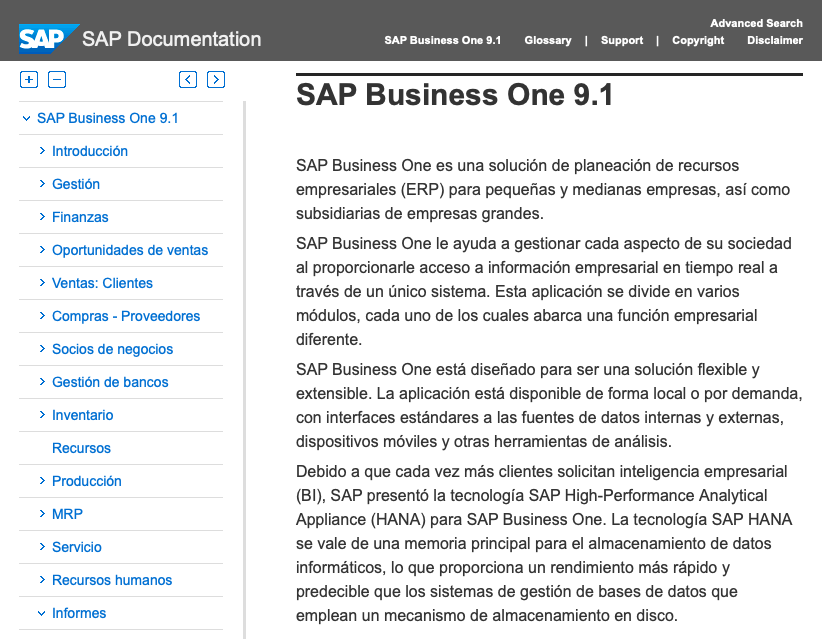Expand the Gestión chevron

[x=42, y=184]
